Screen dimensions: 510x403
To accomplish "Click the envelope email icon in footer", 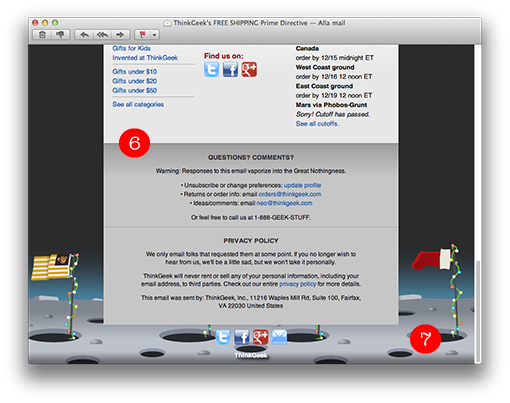I will pos(279,337).
